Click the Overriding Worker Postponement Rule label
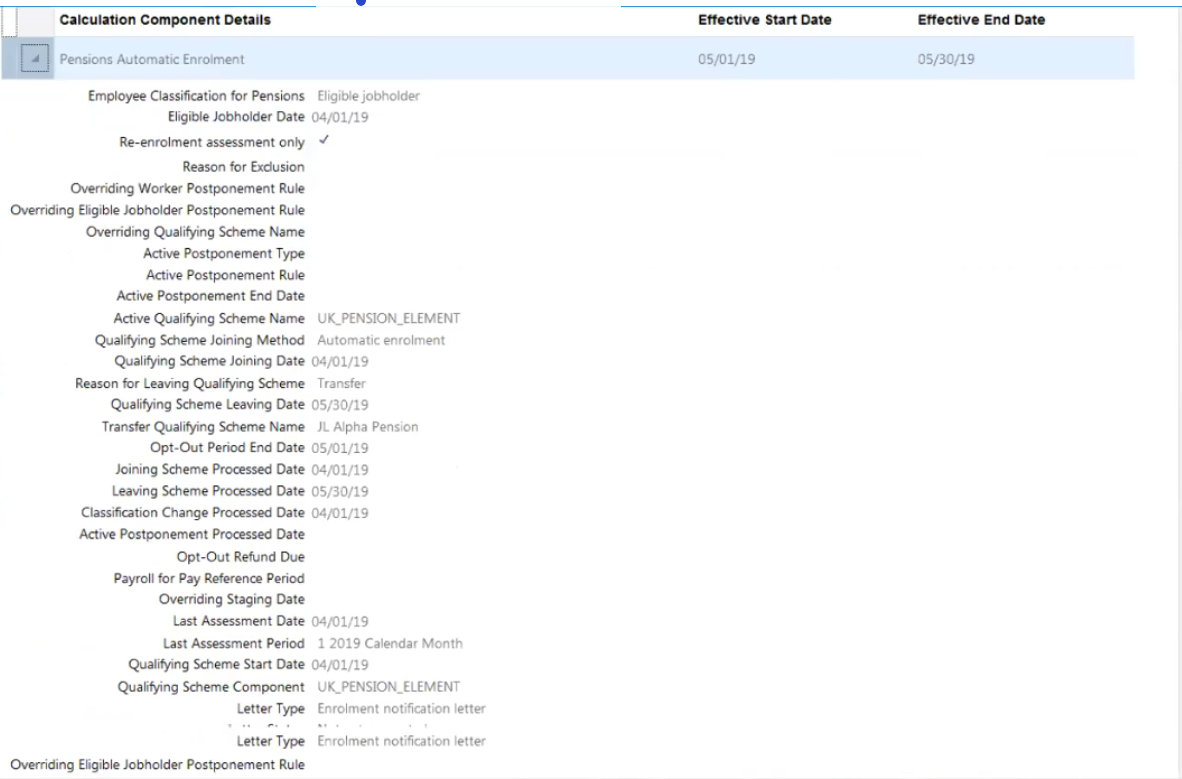Screen dimensions: 1182x779 pyautogui.click(x=188, y=189)
